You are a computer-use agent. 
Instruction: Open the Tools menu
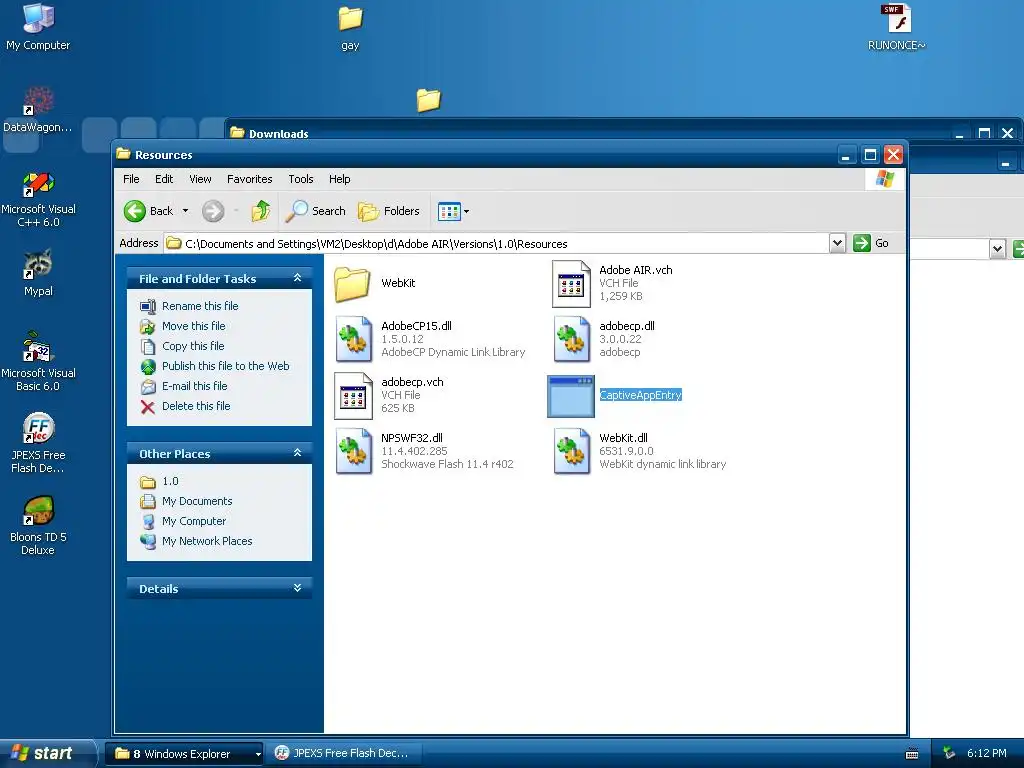point(300,179)
